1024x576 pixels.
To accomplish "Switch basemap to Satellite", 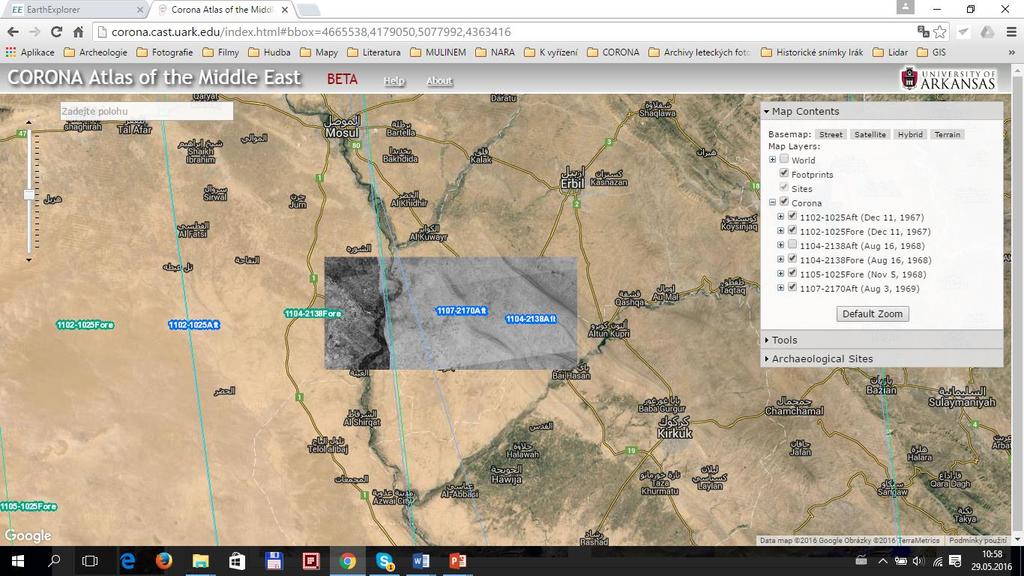I will 870,135.
